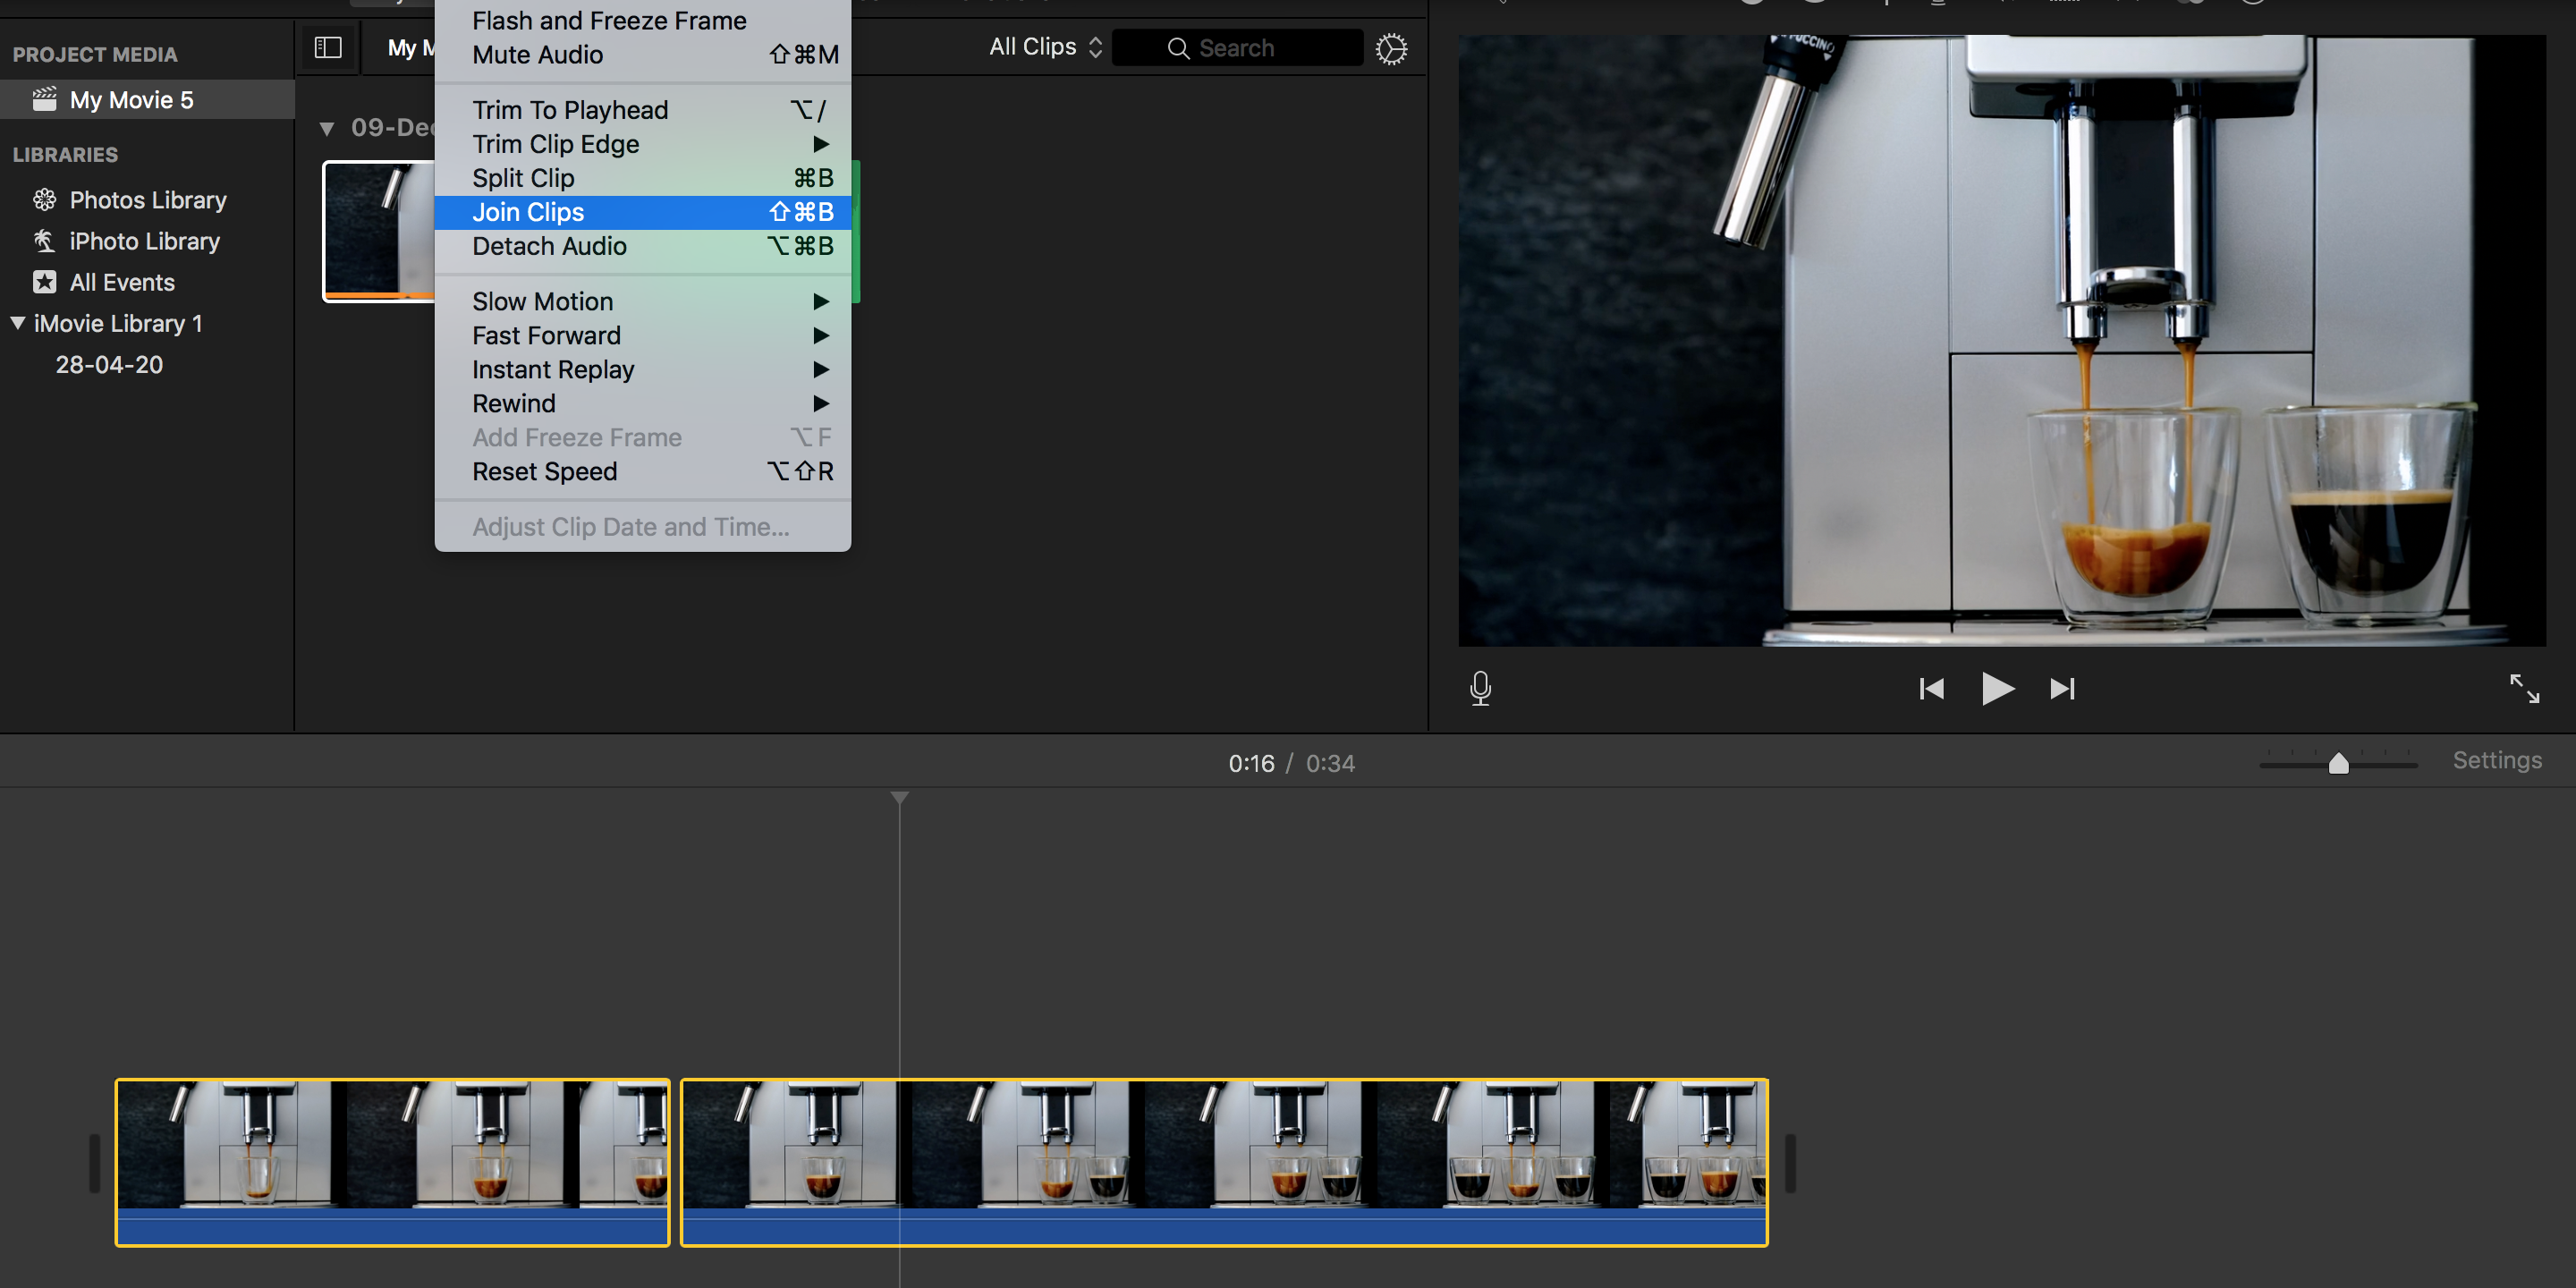Image resolution: width=2576 pixels, height=1288 pixels.
Task: Select Detach Audio in the menu
Action: tap(549, 246)
